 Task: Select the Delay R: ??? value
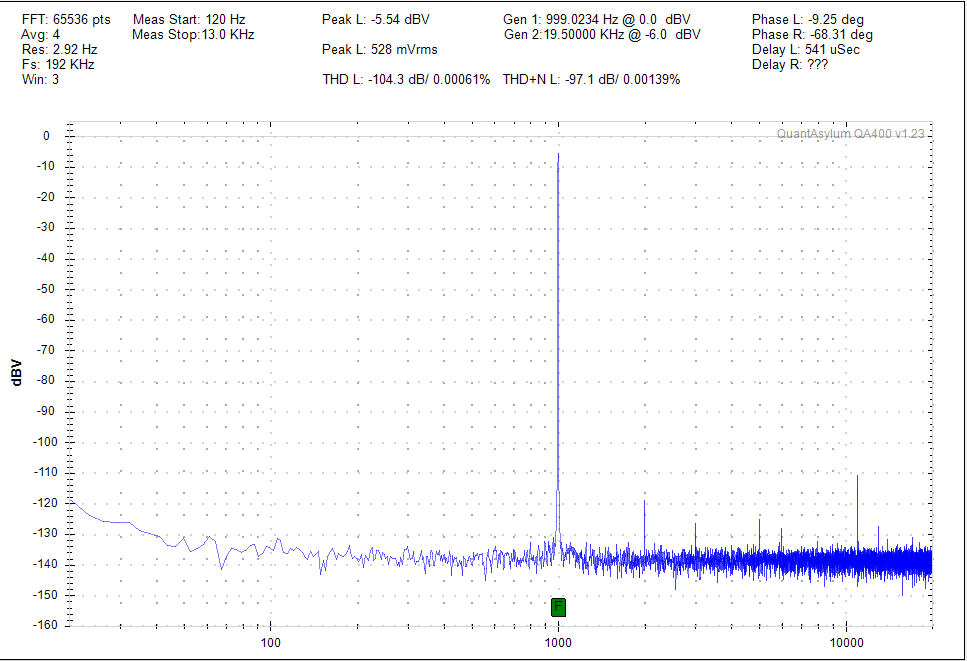(790, 64)
